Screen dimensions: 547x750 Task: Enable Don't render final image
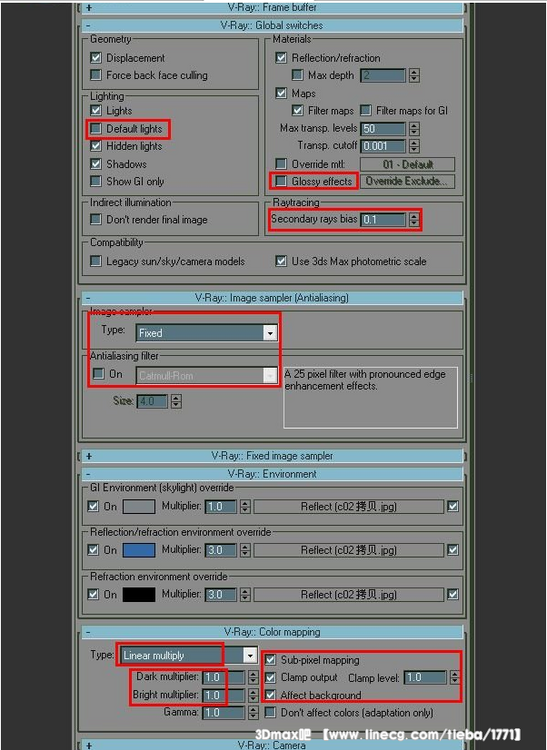coord(96,220)
